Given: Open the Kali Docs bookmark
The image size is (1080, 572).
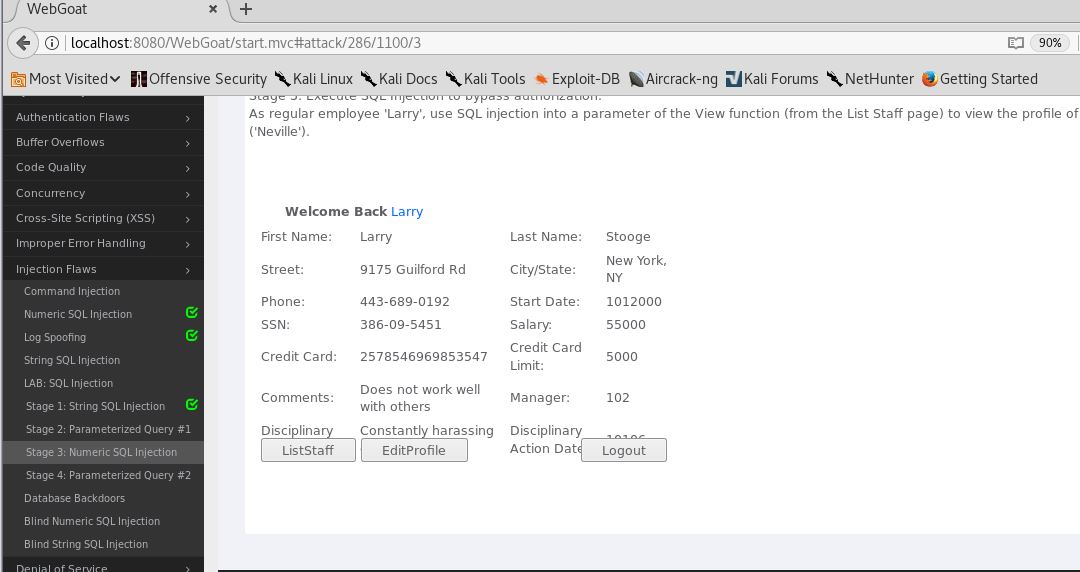Looking at the screenshot, I should 399,79.
